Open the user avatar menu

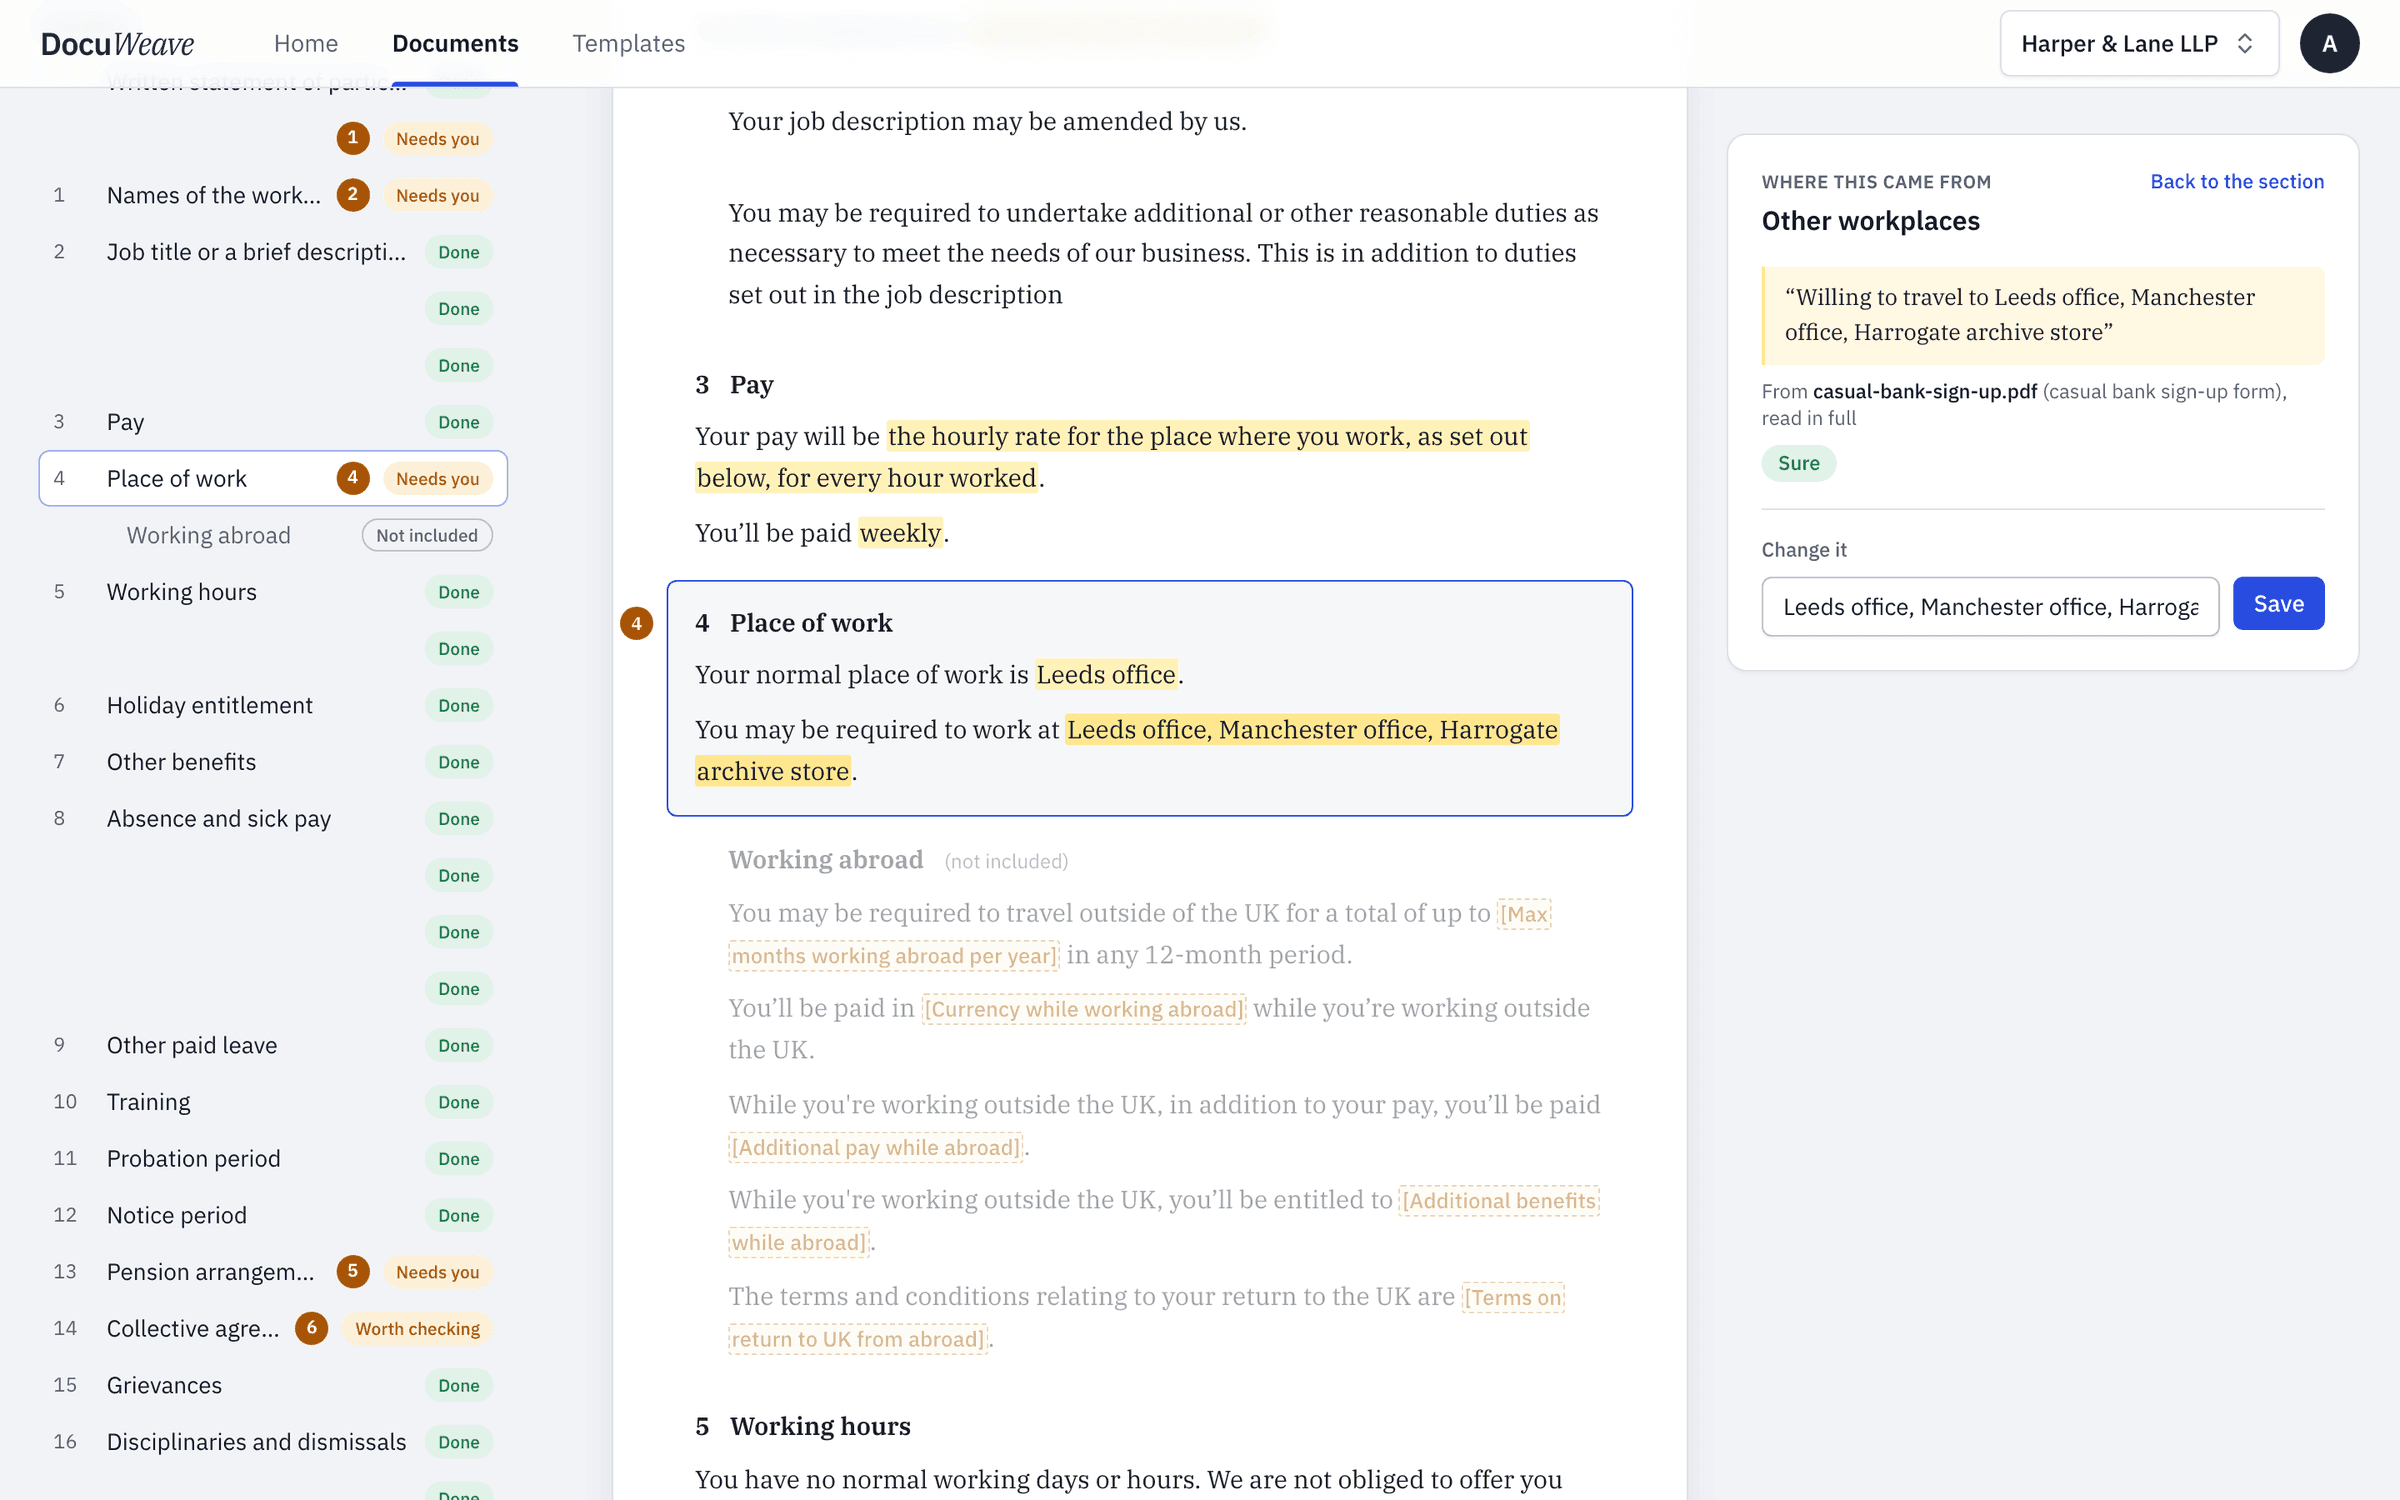[x=2329, y=43]
